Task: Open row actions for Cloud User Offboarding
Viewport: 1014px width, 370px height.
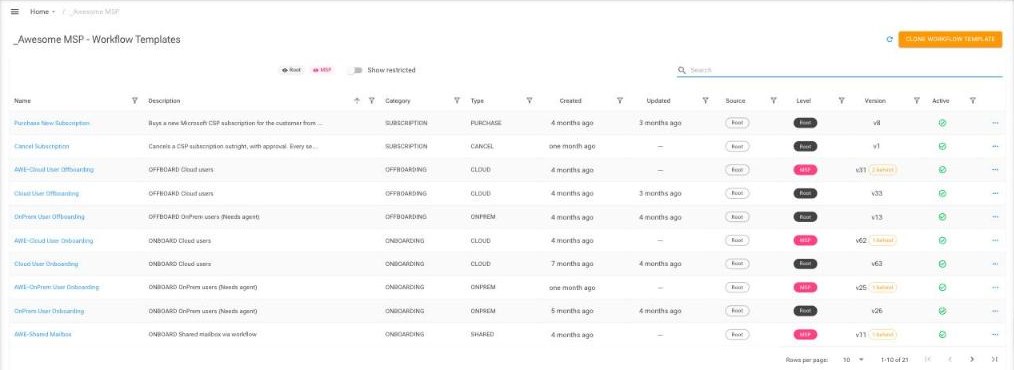Action: [x=995, y=193]
